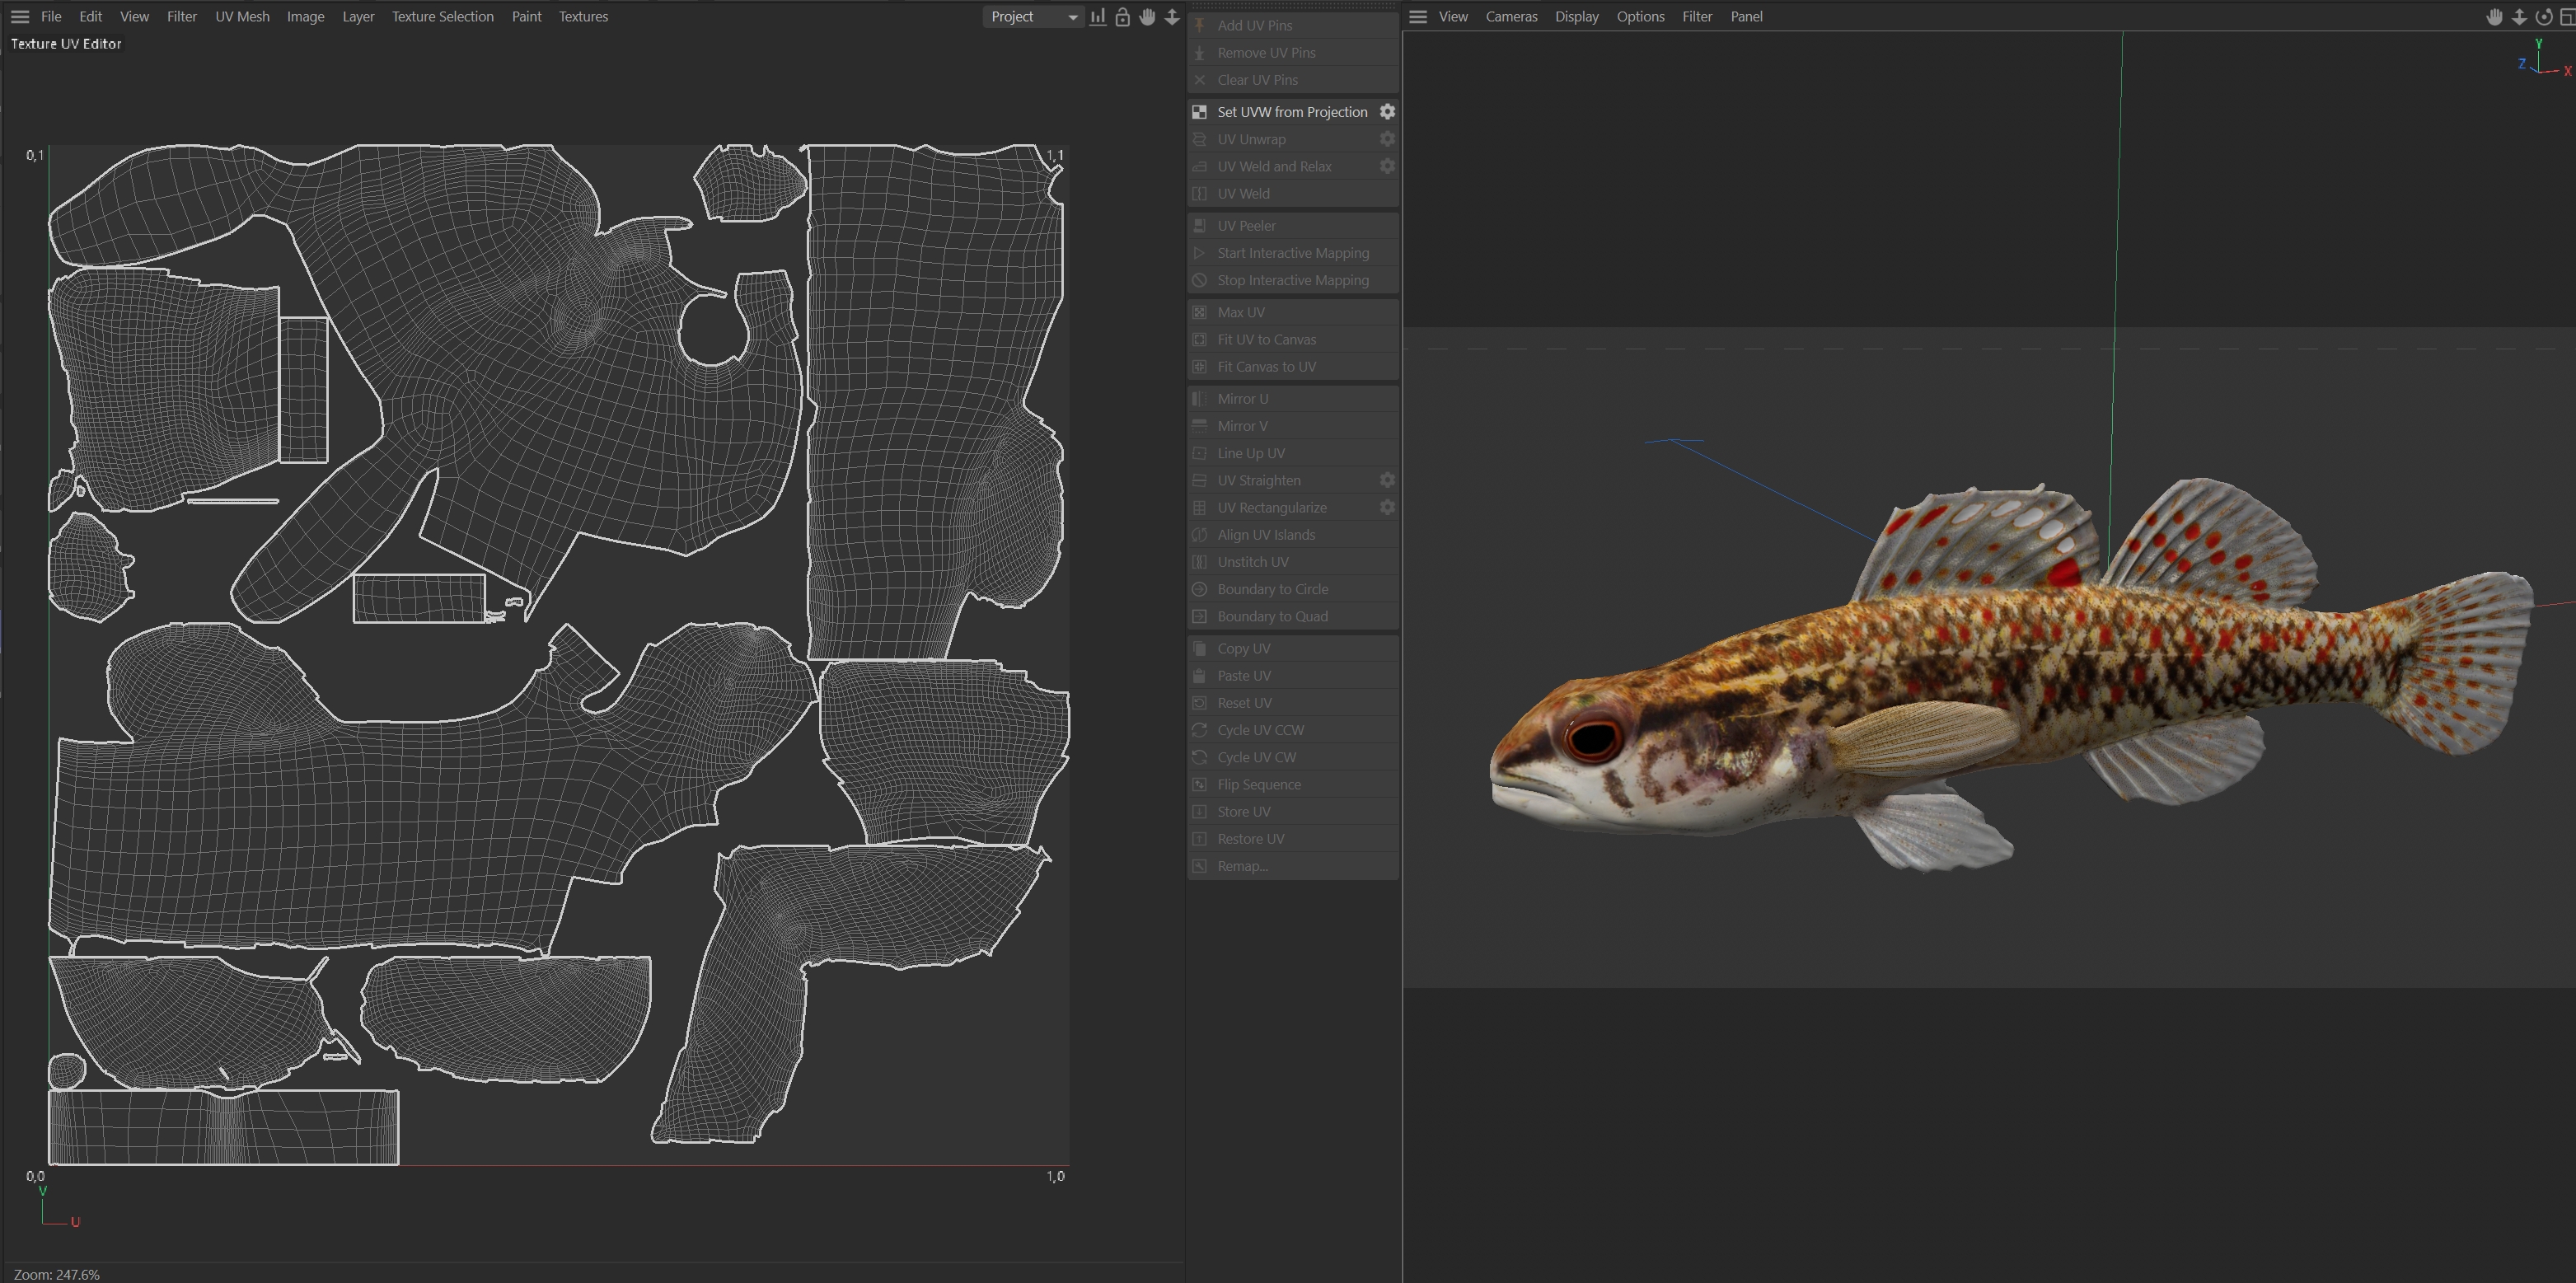
Task: Open the Project mode dropdown
Action: (x=1033, y=17)
